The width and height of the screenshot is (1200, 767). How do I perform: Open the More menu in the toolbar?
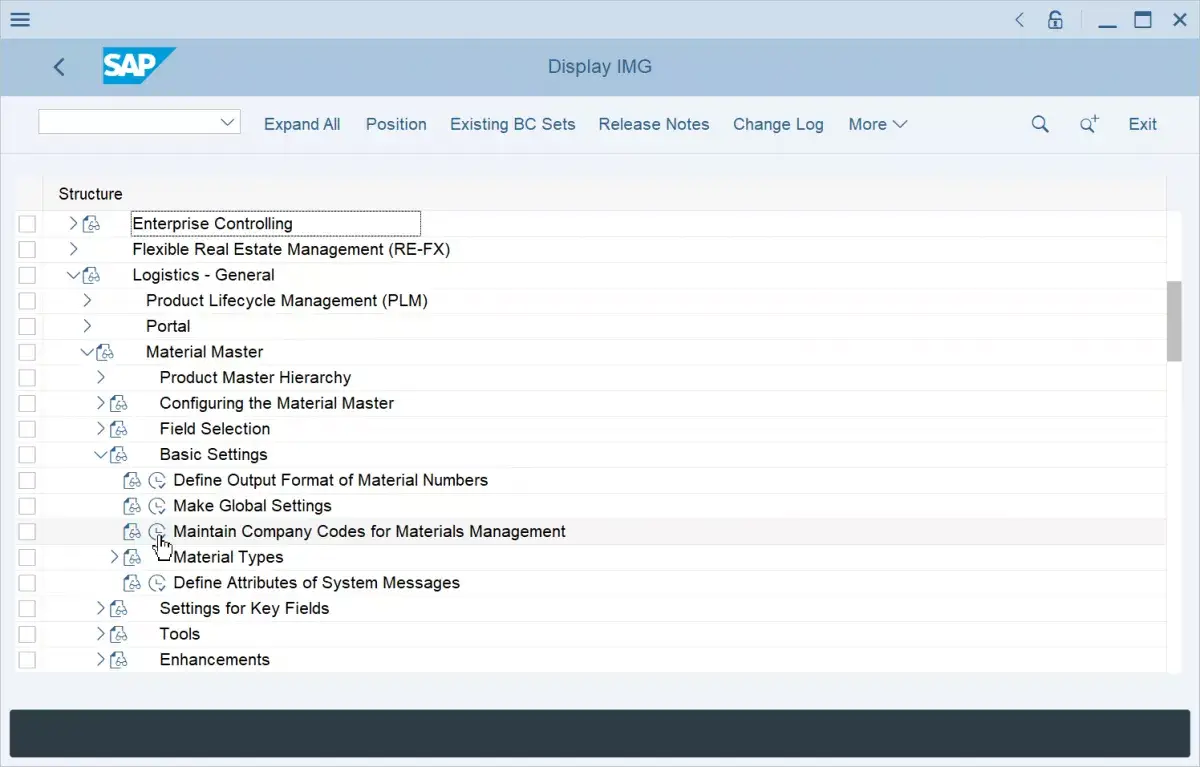tap(877, 124)
